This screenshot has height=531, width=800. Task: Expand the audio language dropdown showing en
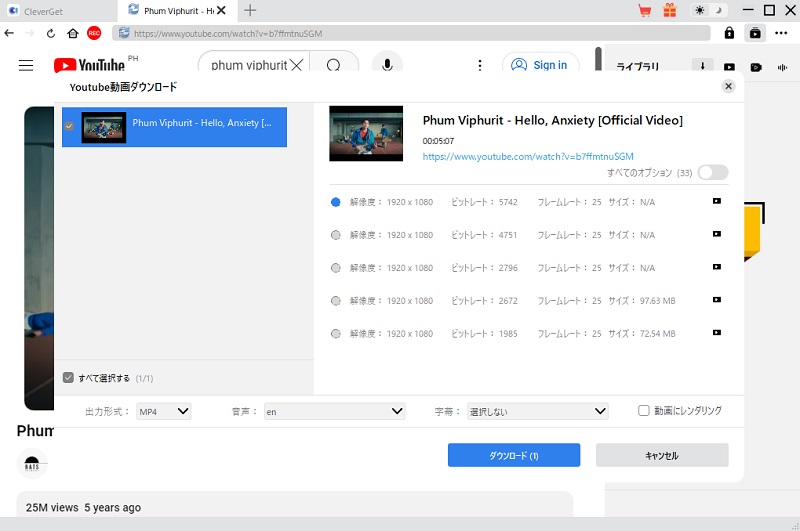(333, 411)
